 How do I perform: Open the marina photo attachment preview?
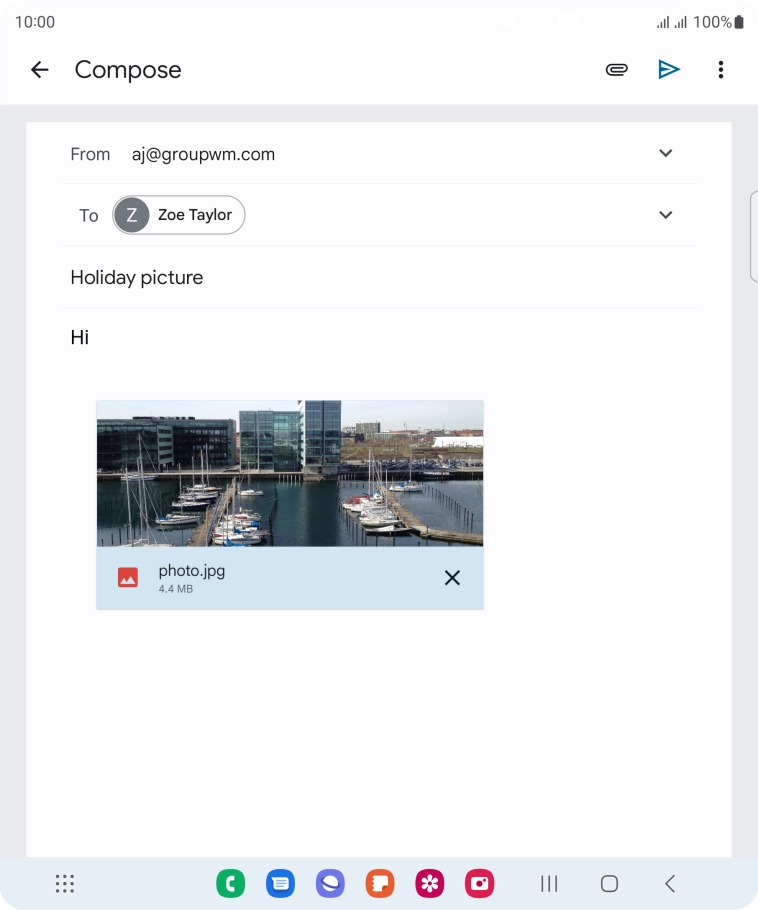click(x=289, y=473)
